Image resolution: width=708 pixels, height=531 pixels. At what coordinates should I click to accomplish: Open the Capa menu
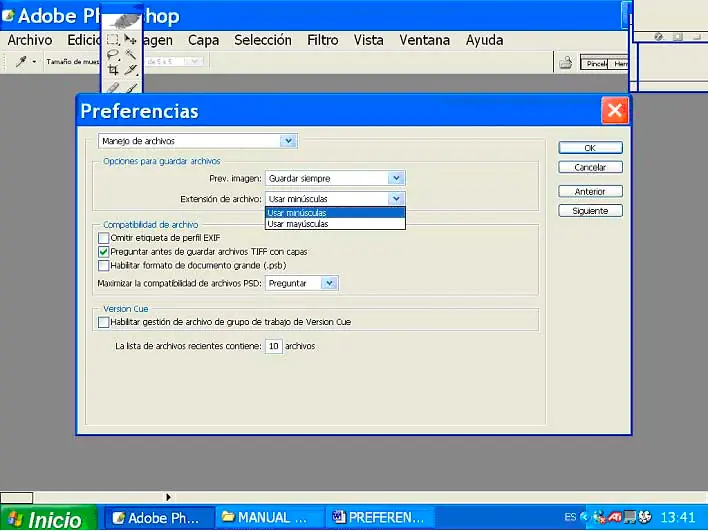[x=204, y=40]
